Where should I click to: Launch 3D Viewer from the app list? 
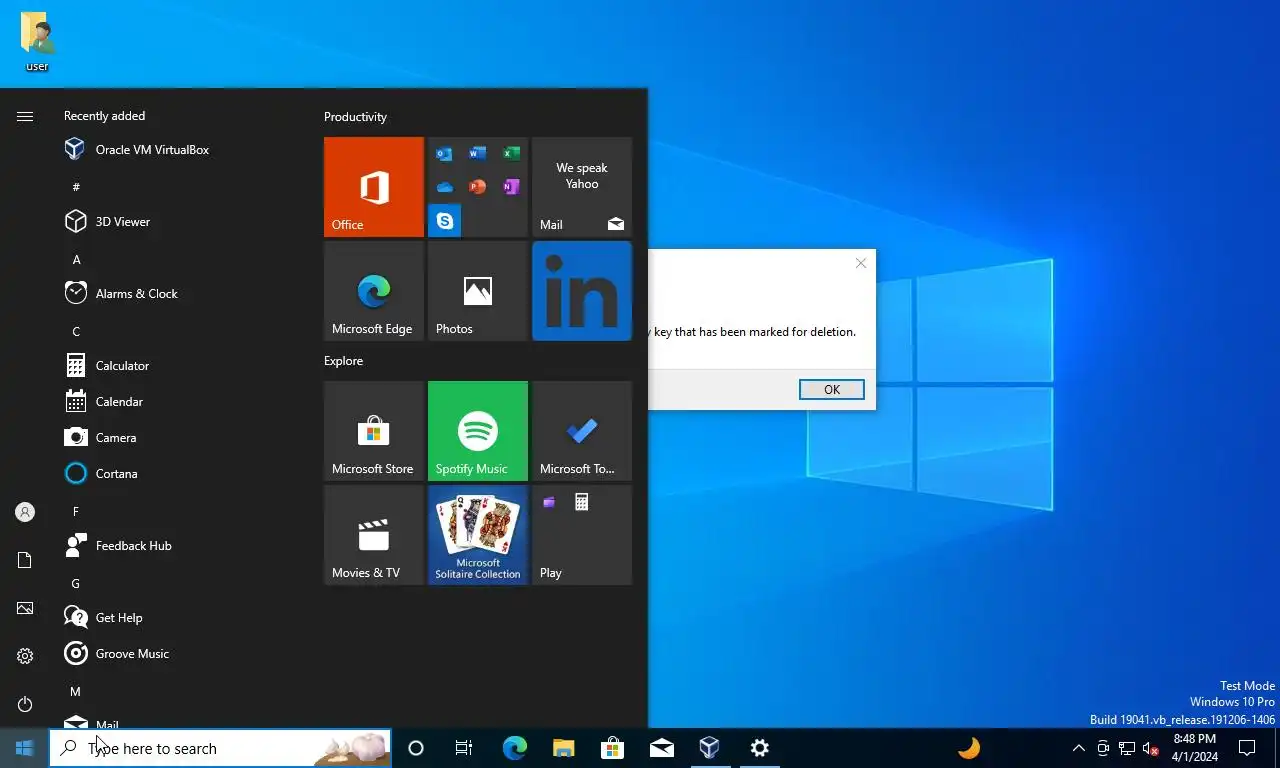[180, 222]
